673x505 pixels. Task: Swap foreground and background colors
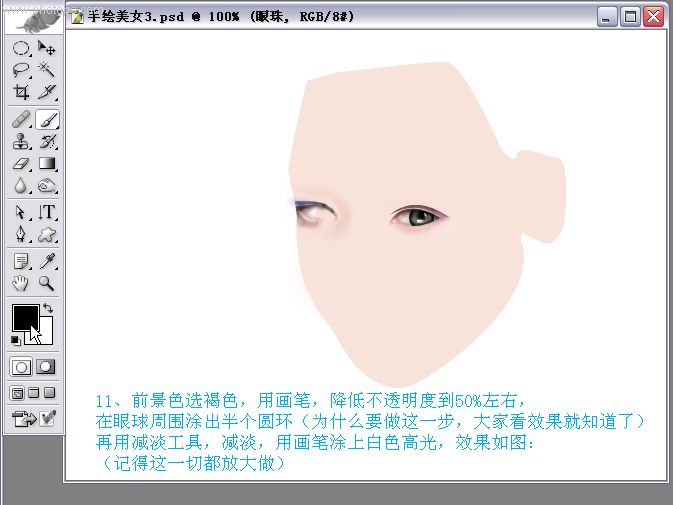point(48,308)
